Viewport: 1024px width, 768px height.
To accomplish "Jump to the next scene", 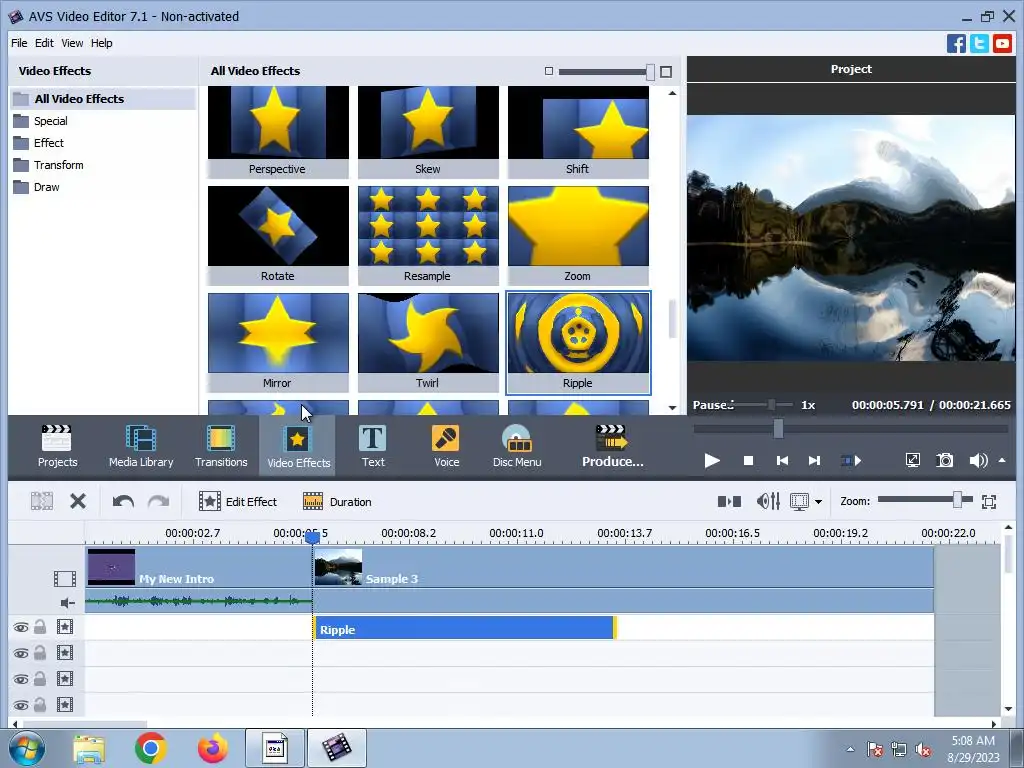I will pos(850,461).
